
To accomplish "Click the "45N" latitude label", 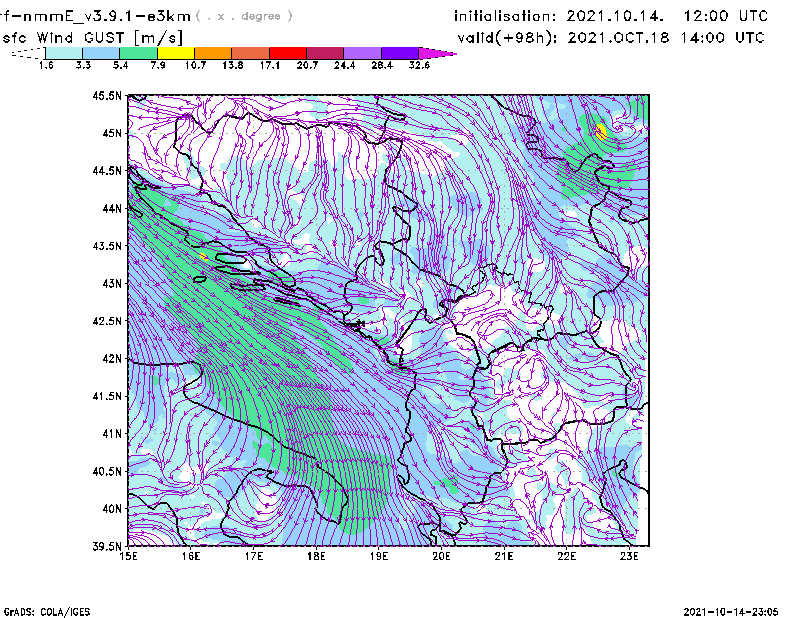I will coord(112,133).
